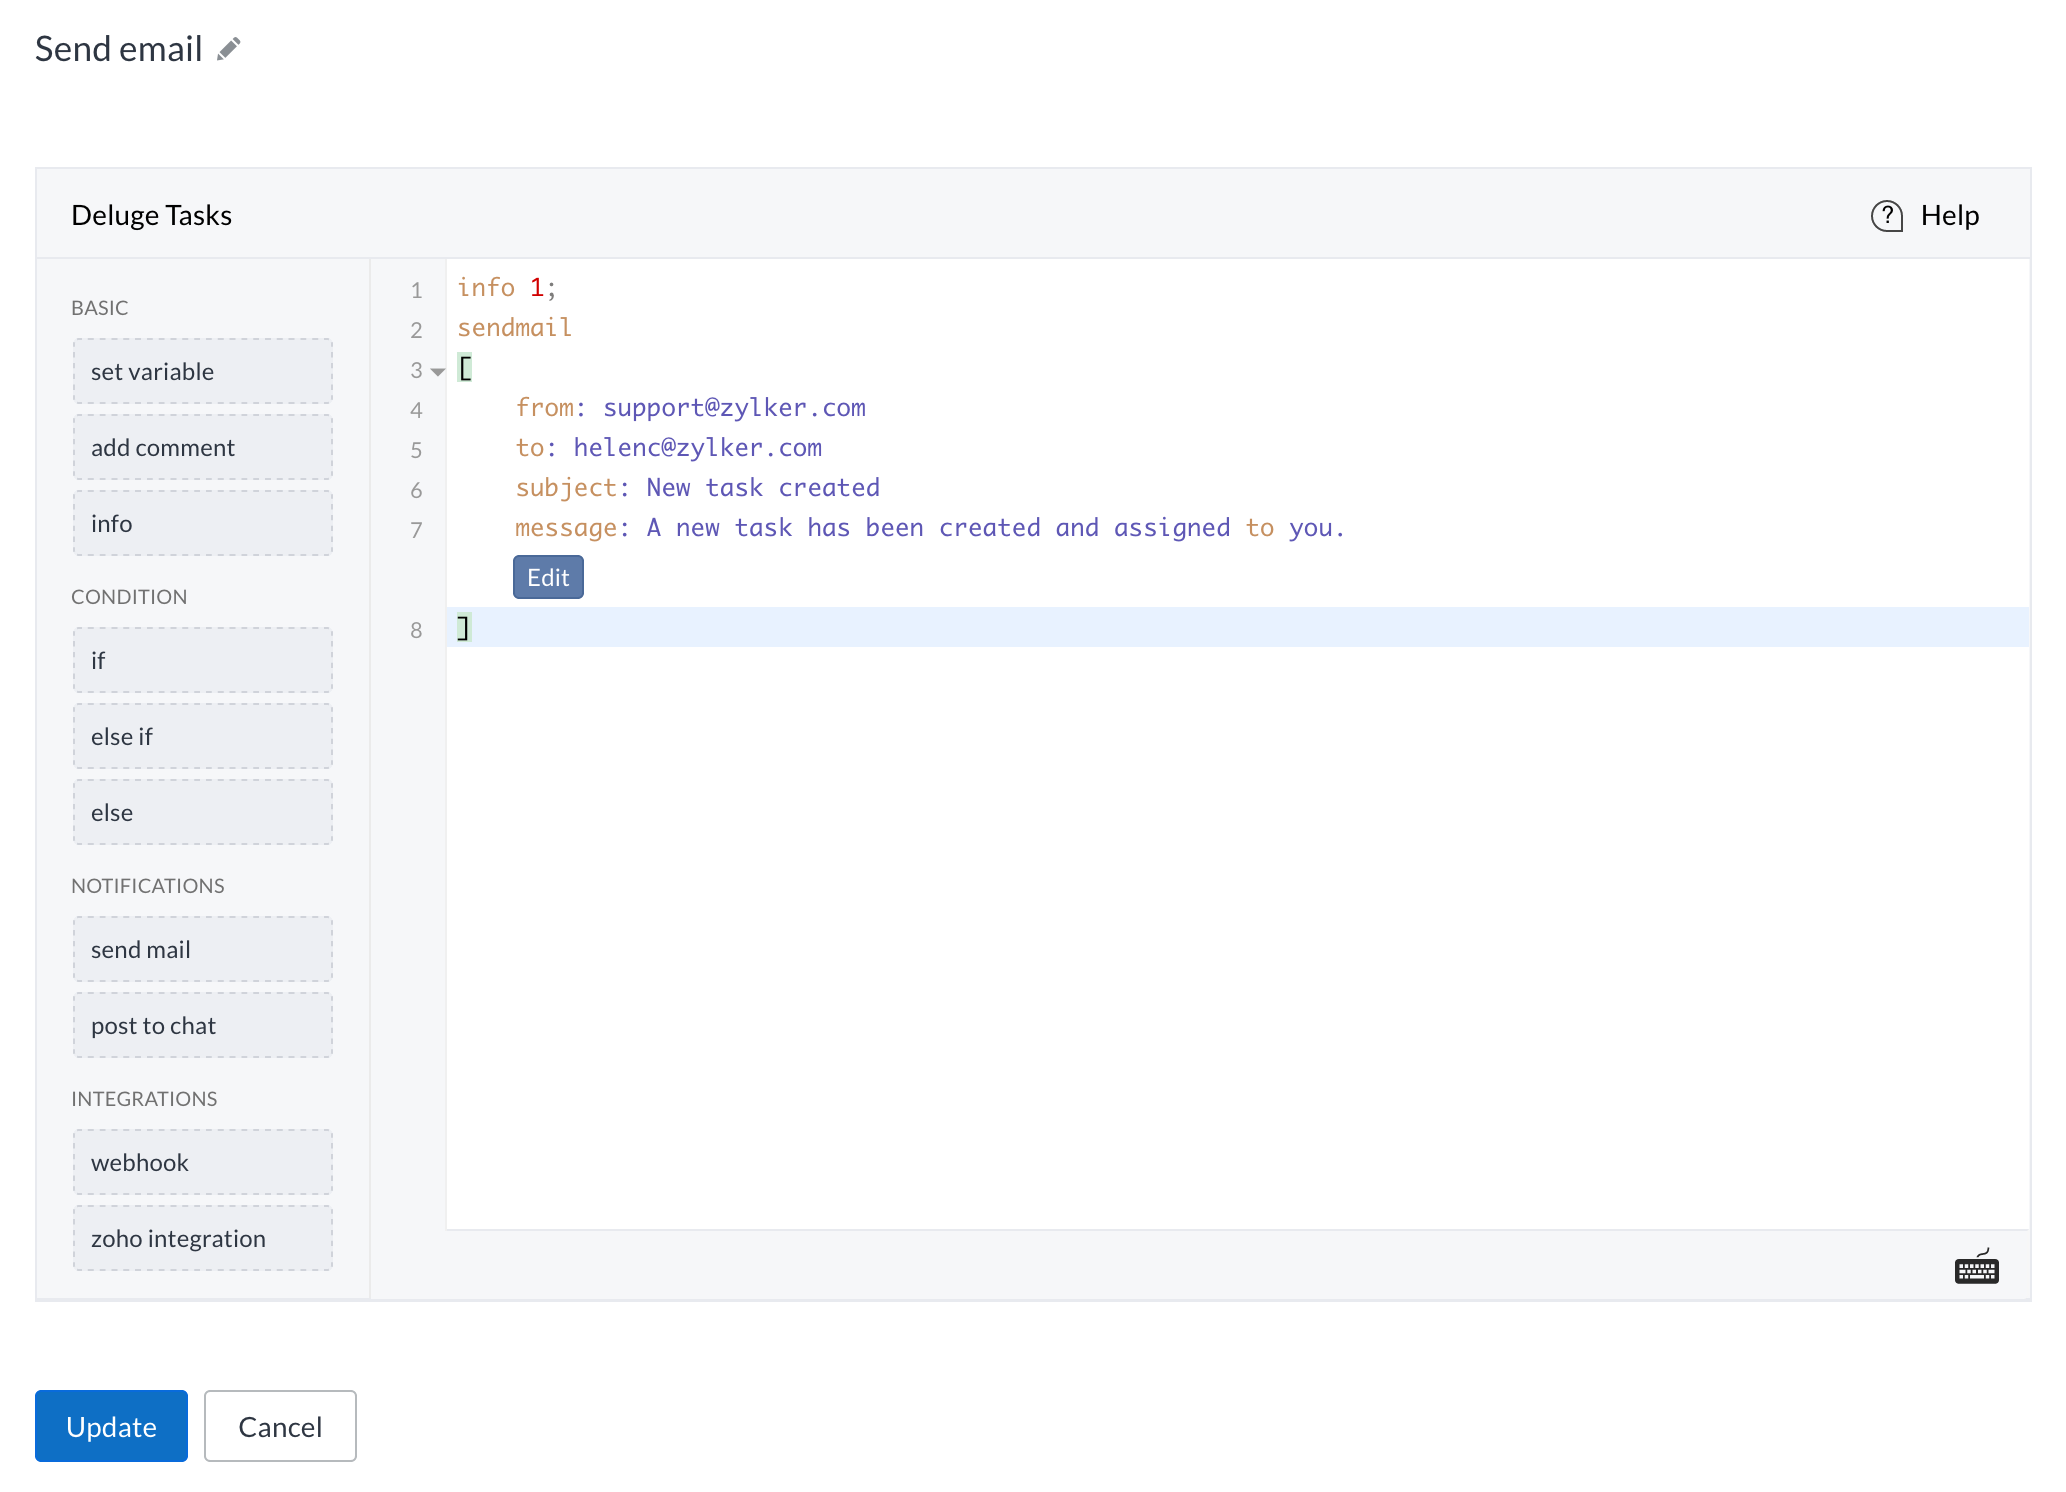Click the keyboard shortcuts icon

(x=1976, y=1268)
